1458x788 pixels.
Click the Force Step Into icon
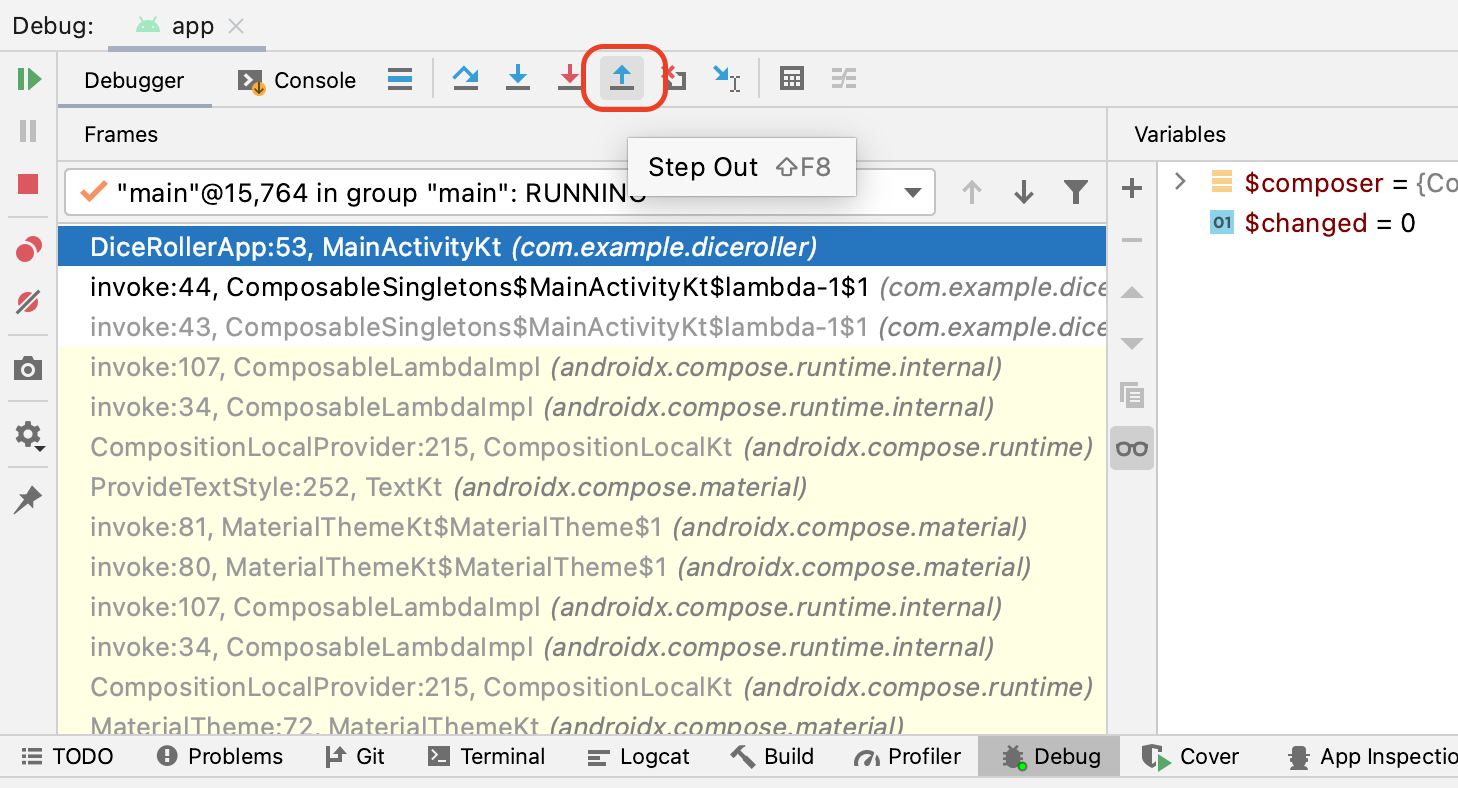(569, 79)
